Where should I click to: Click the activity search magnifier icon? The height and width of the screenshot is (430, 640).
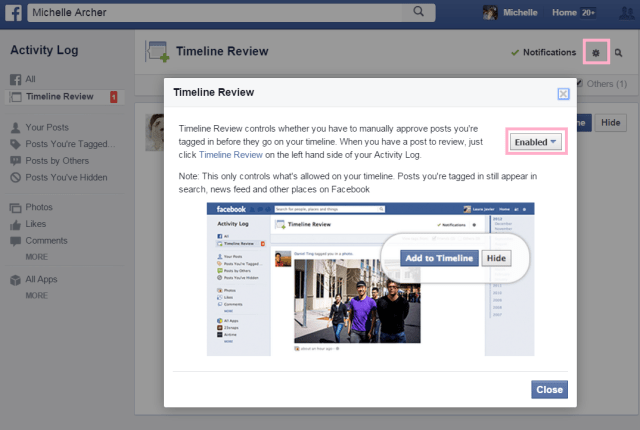pyautogui.click(x=619, y=52)
